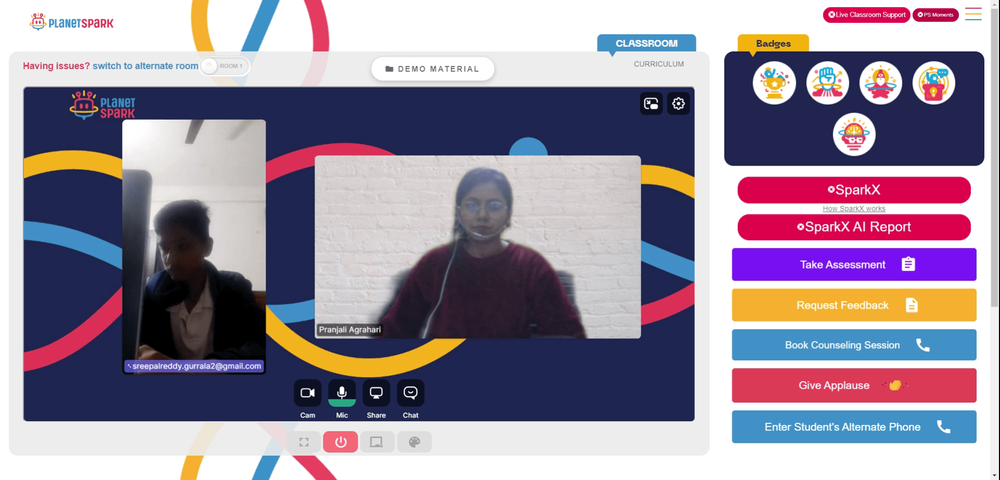Click Enter Student's Alternate Phone button
Image resolution: width=1000 pixels, height=480 pixels.
coord(854,427)
